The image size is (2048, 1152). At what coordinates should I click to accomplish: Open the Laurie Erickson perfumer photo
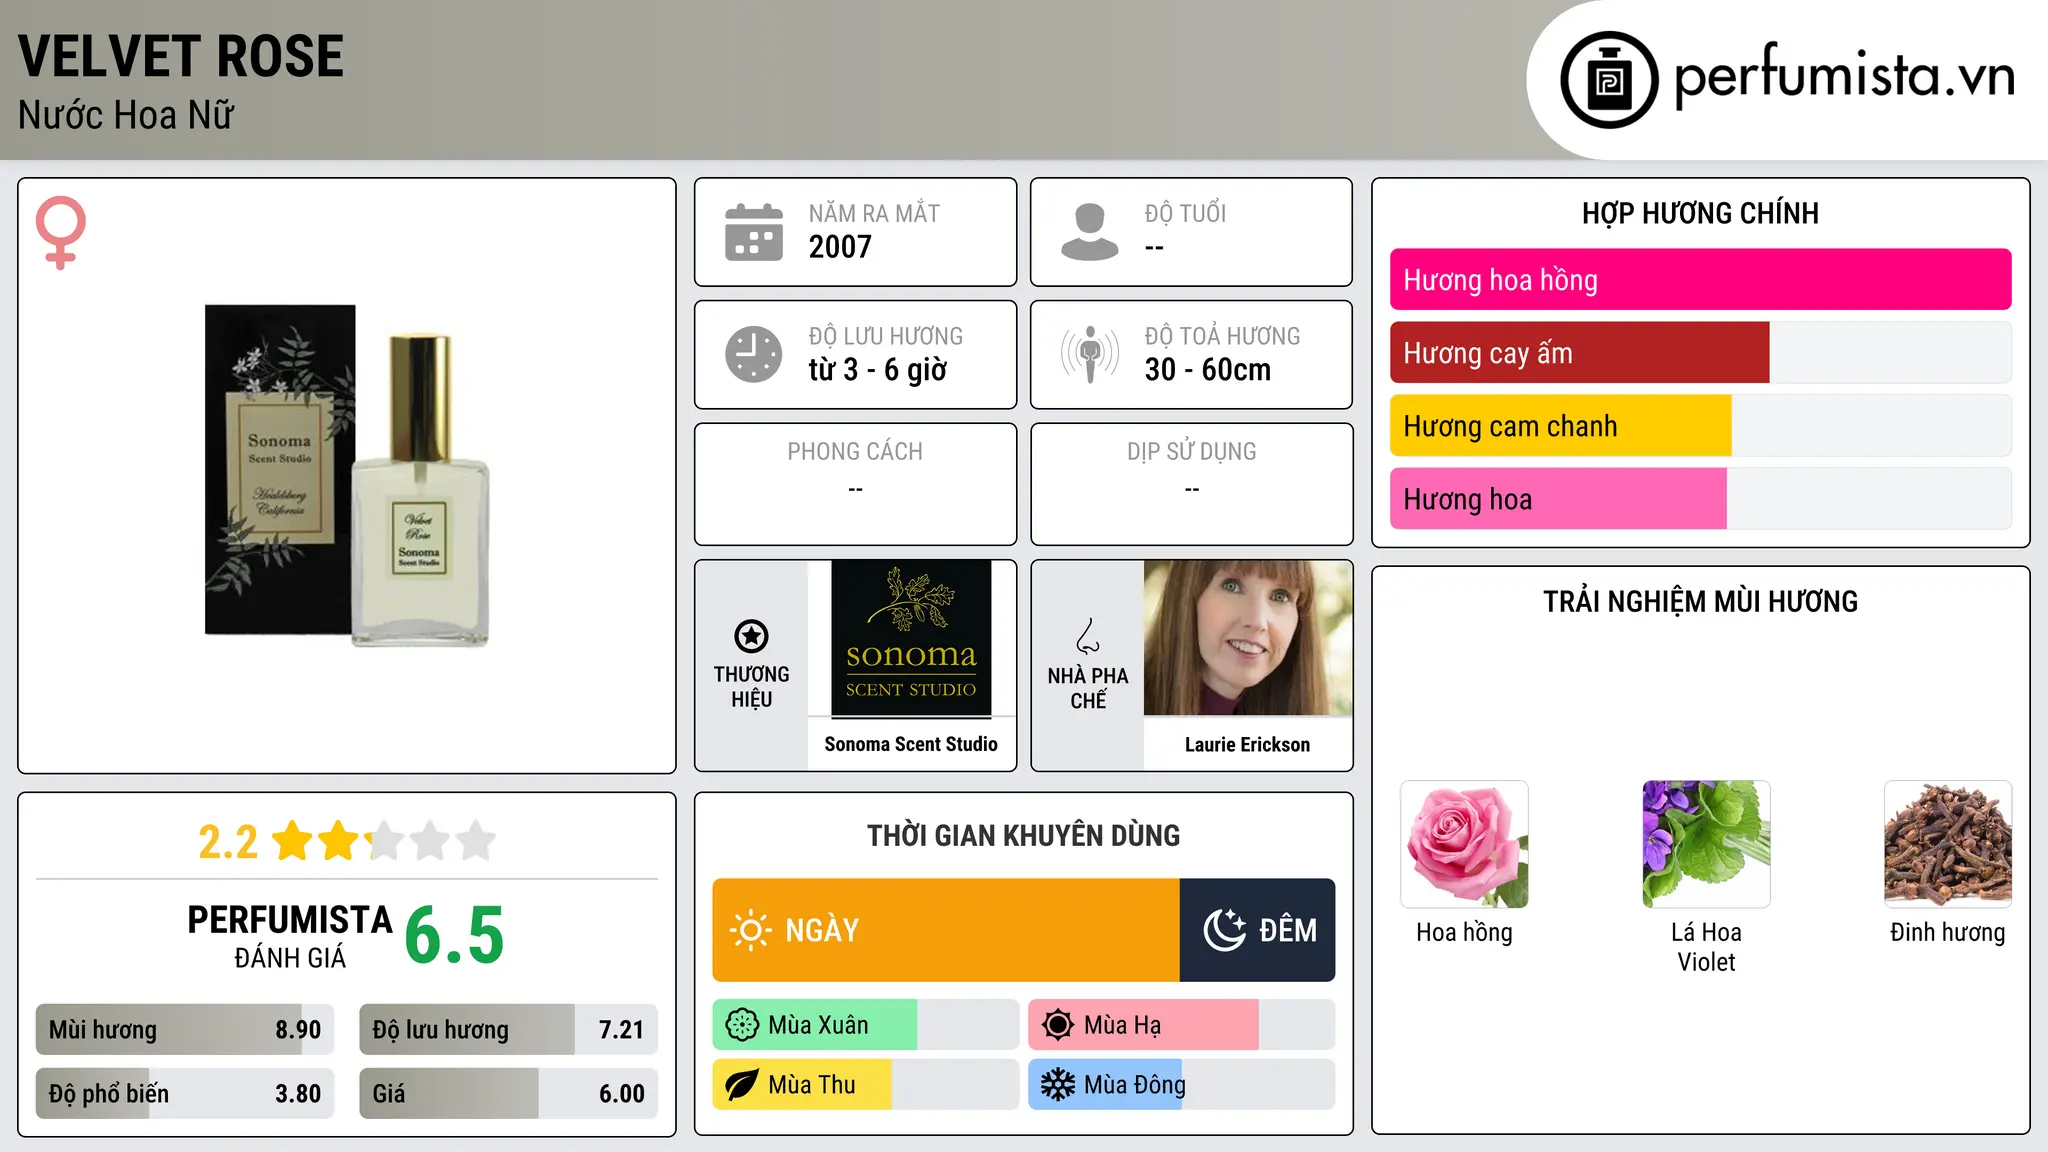[x=1248, y=638]
